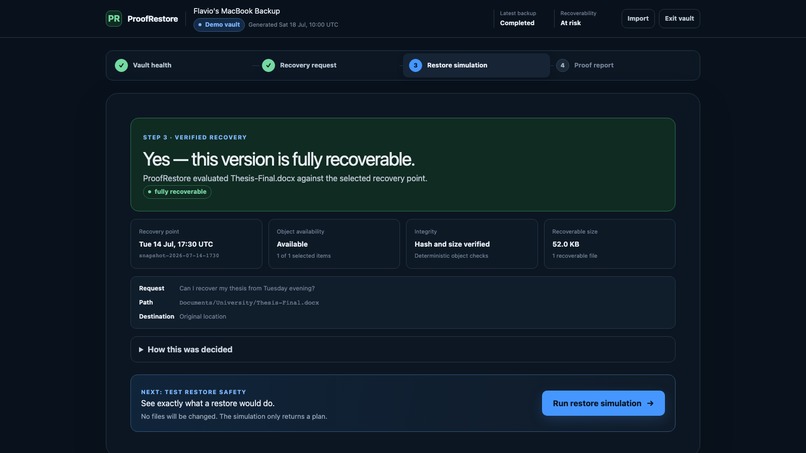
Task: Click the No files will be changed note
Action: pyautogui.click(x=234, y=416)
